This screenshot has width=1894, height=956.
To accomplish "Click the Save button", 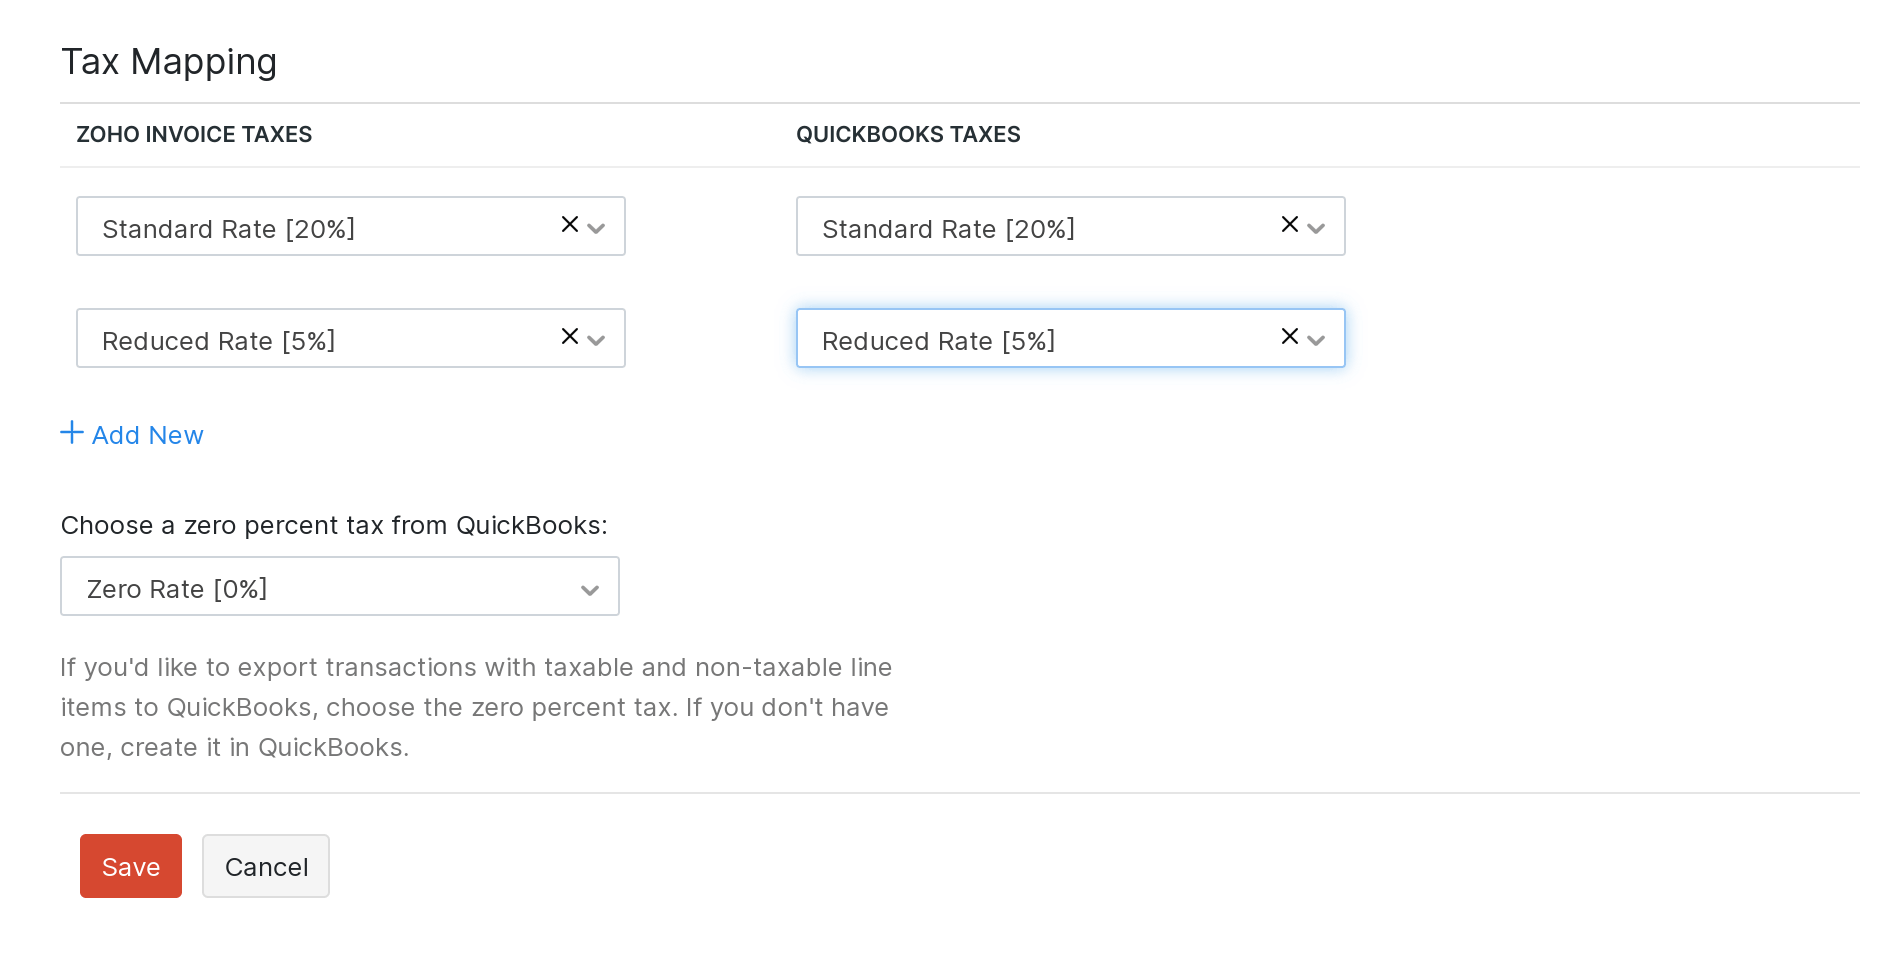I will [130, 866].
